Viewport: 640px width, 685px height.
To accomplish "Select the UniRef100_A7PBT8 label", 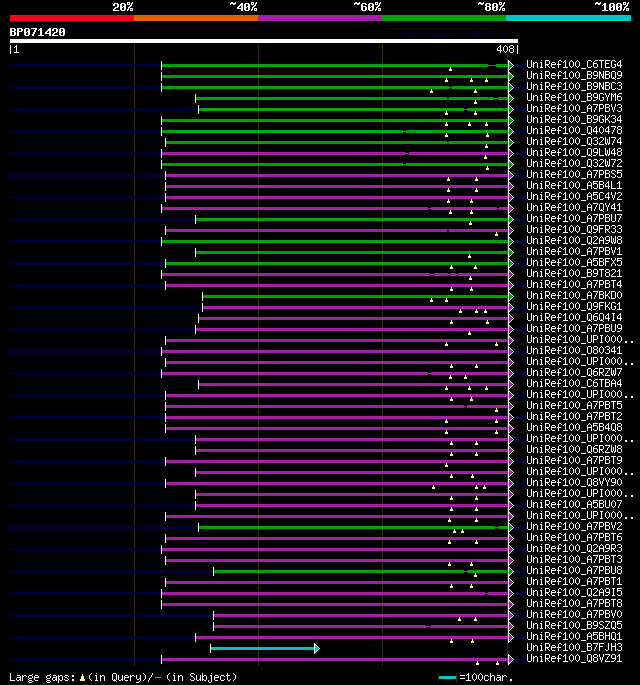I will [574, 603].
